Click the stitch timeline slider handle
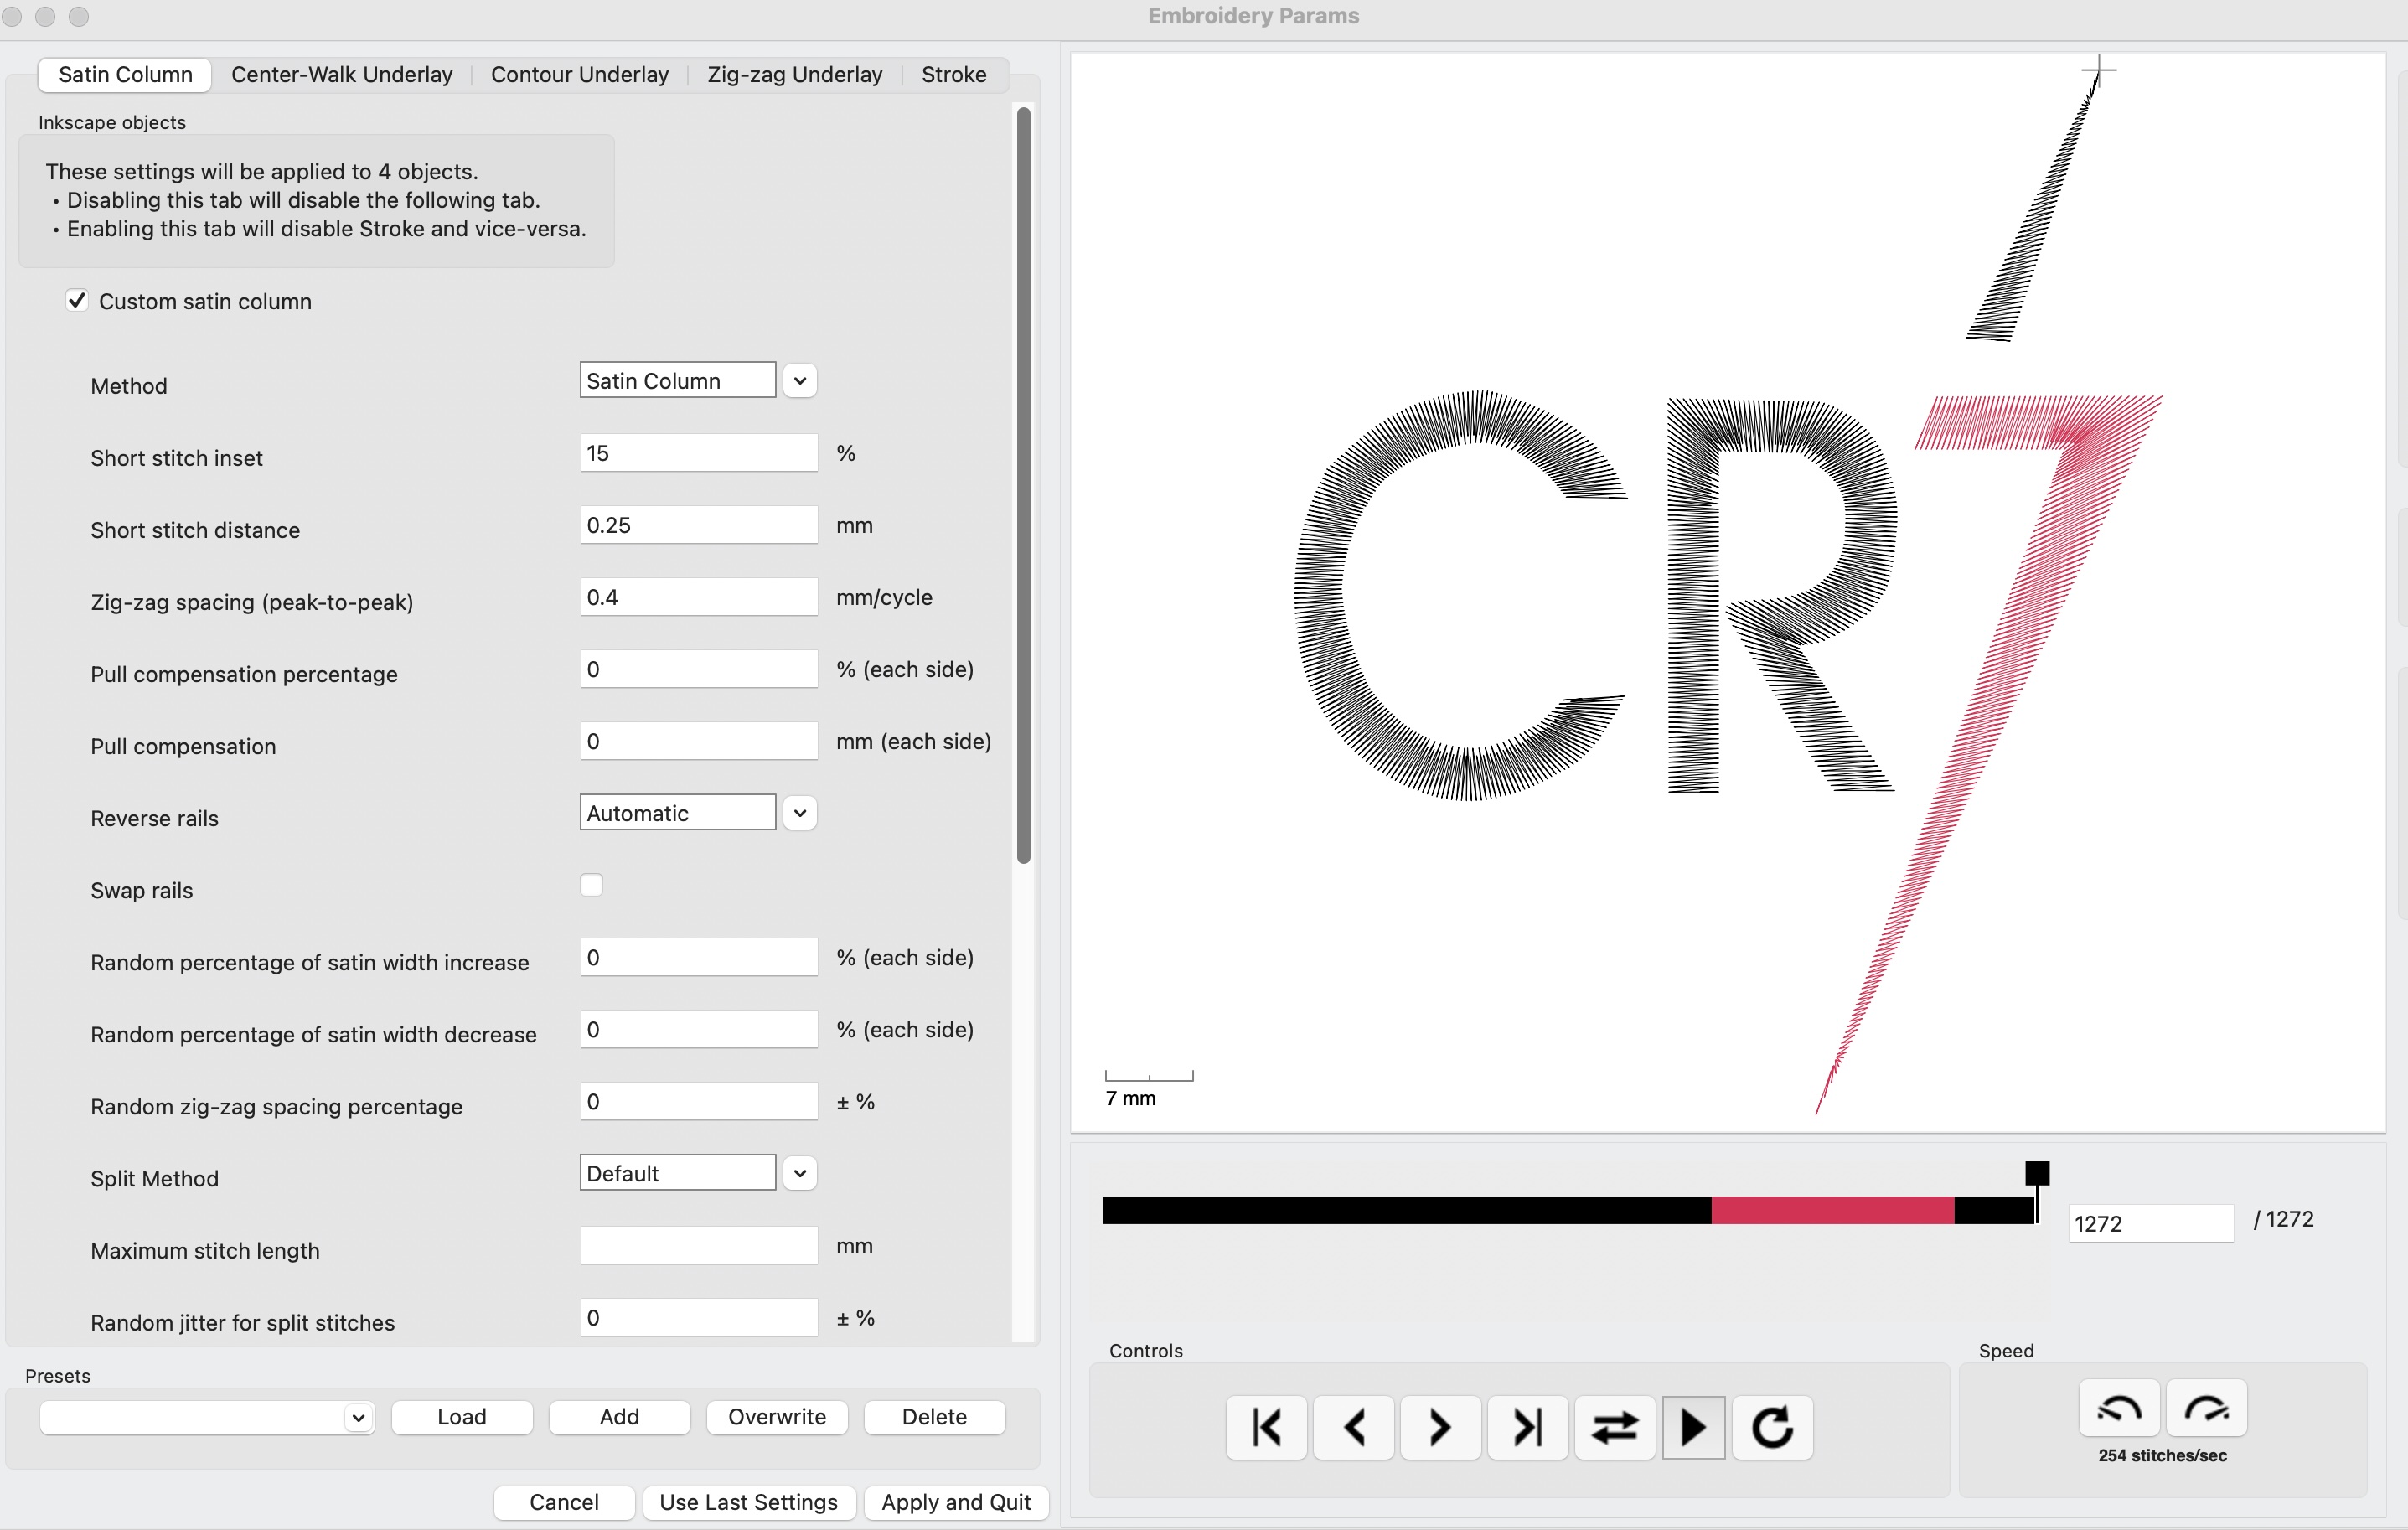2408x1530 pixels. (2037, 1173)
